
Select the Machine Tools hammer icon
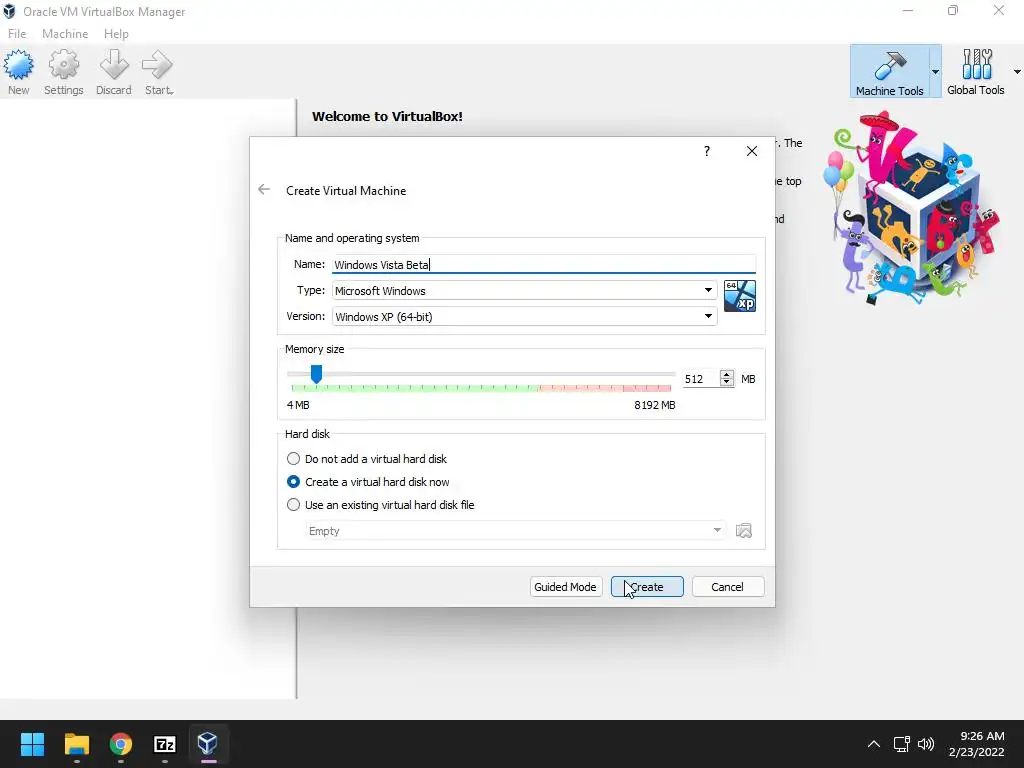889,72
